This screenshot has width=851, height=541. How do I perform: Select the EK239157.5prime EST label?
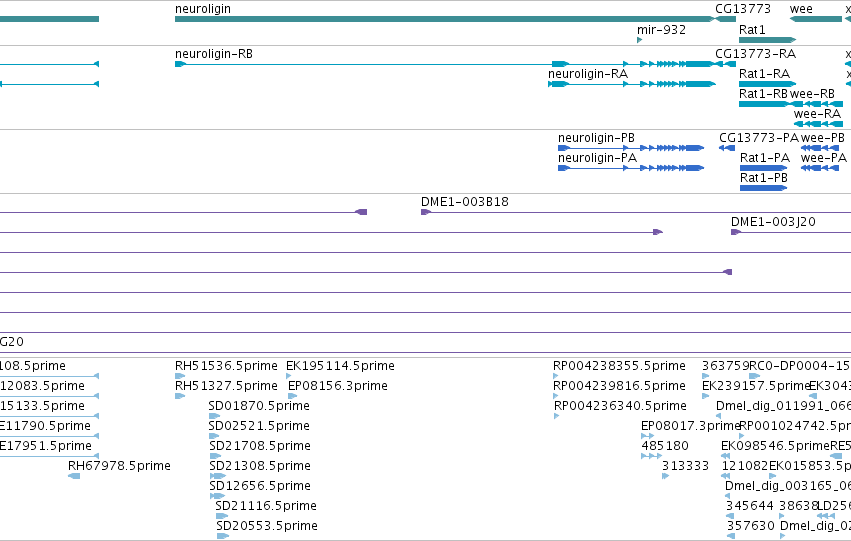point(756,386)
